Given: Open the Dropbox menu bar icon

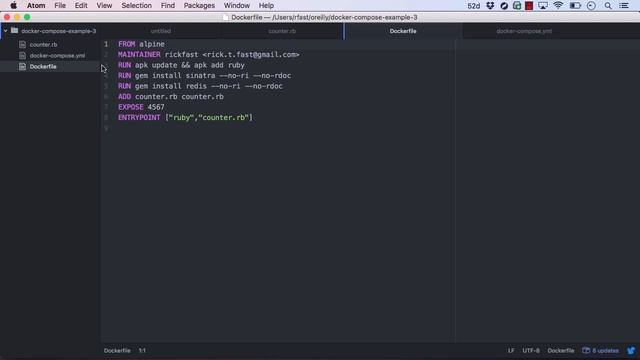Looking at the screenshot, I should pyautogui.click(x=490, y=6).
